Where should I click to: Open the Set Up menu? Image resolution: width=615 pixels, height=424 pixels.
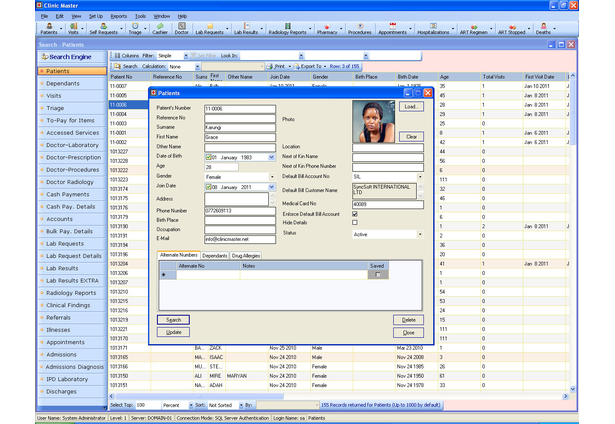tap(95, 16)
